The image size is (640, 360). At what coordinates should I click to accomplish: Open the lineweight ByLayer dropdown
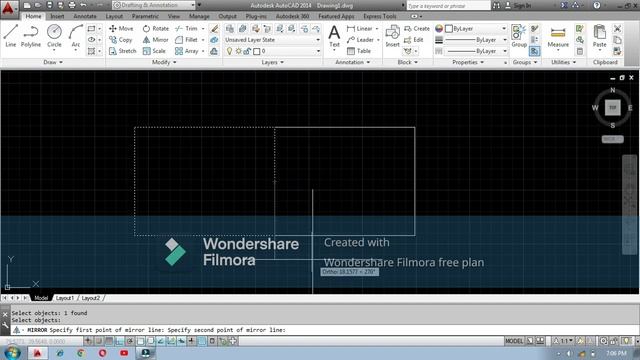(476, 40)
